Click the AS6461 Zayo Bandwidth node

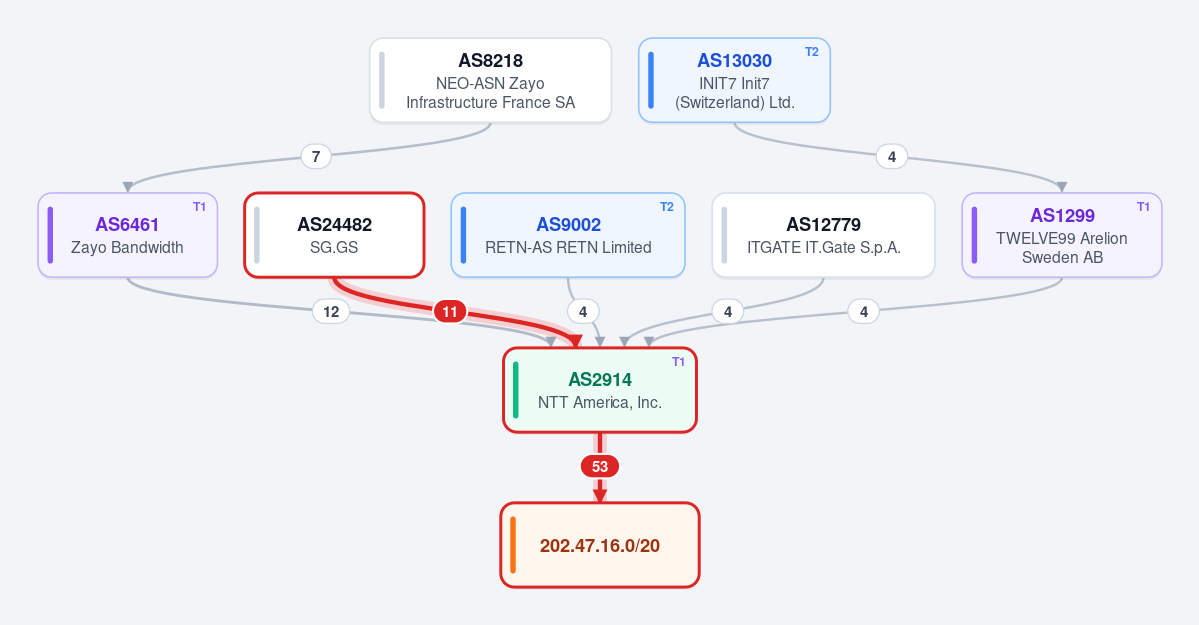(x=128, y=235)
